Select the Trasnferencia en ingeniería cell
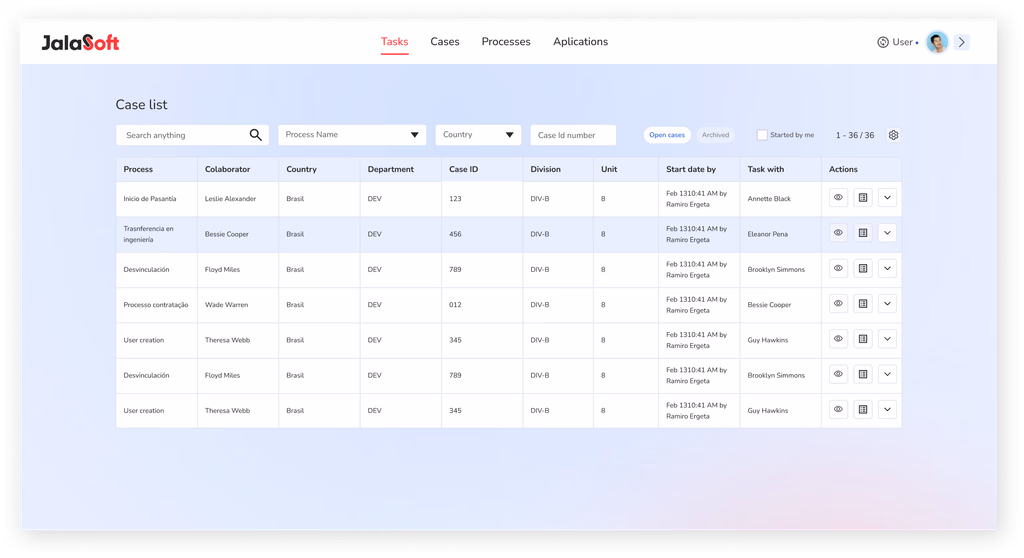The width and height of the screenshot is (1024, 558). click(157, 234)
